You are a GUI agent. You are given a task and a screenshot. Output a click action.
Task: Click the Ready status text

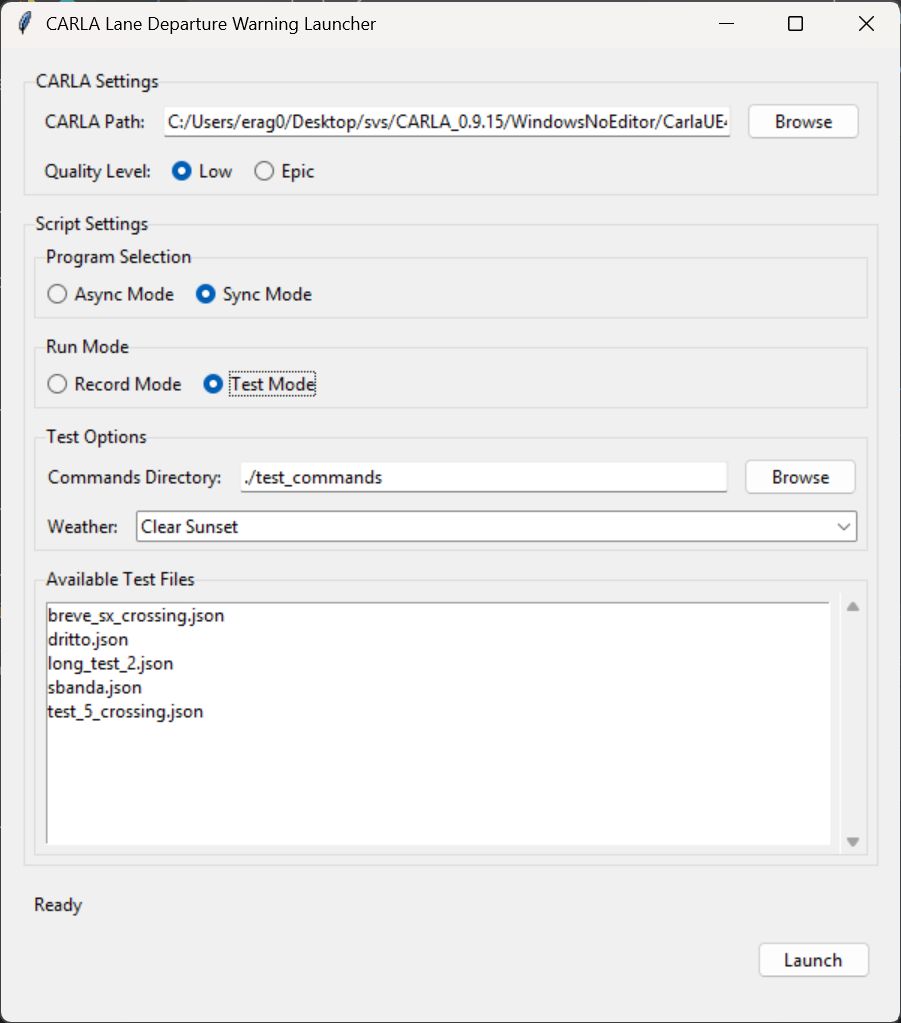58,905
